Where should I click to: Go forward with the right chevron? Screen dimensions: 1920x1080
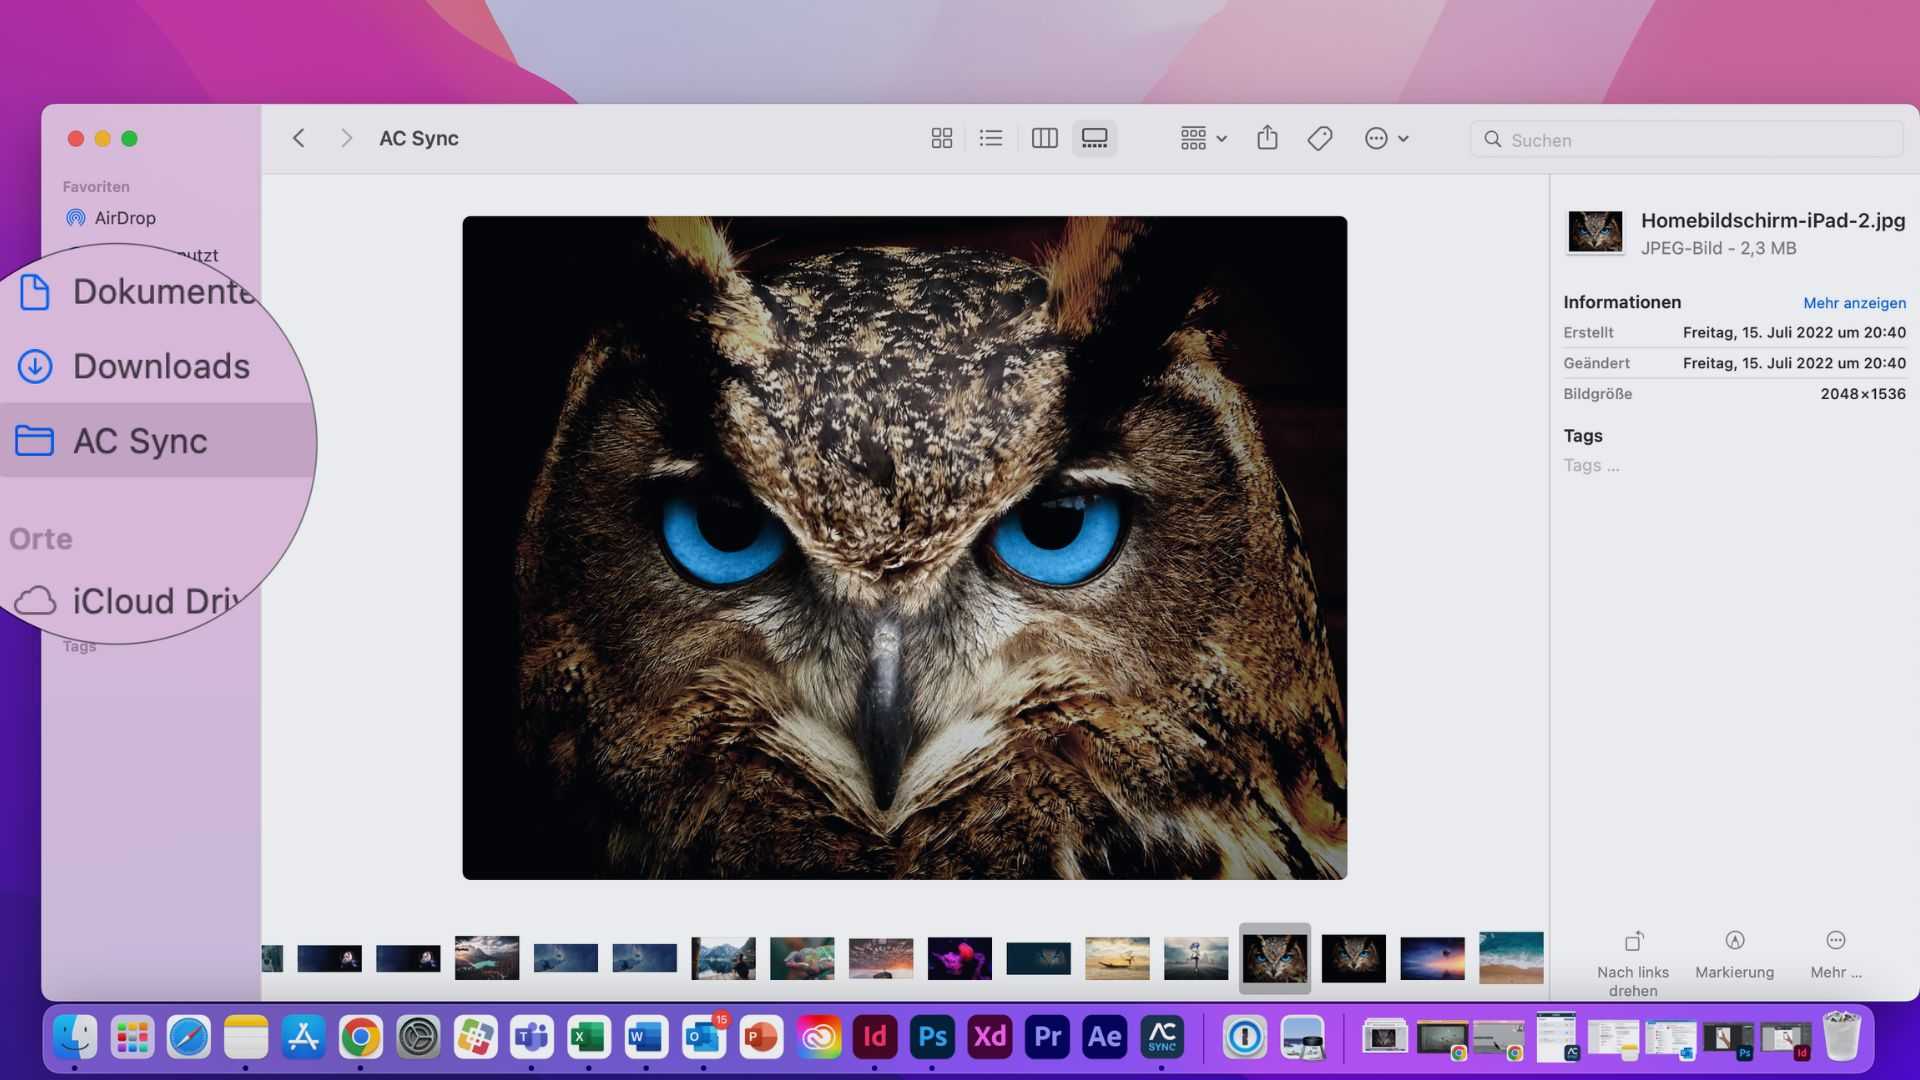346,139
